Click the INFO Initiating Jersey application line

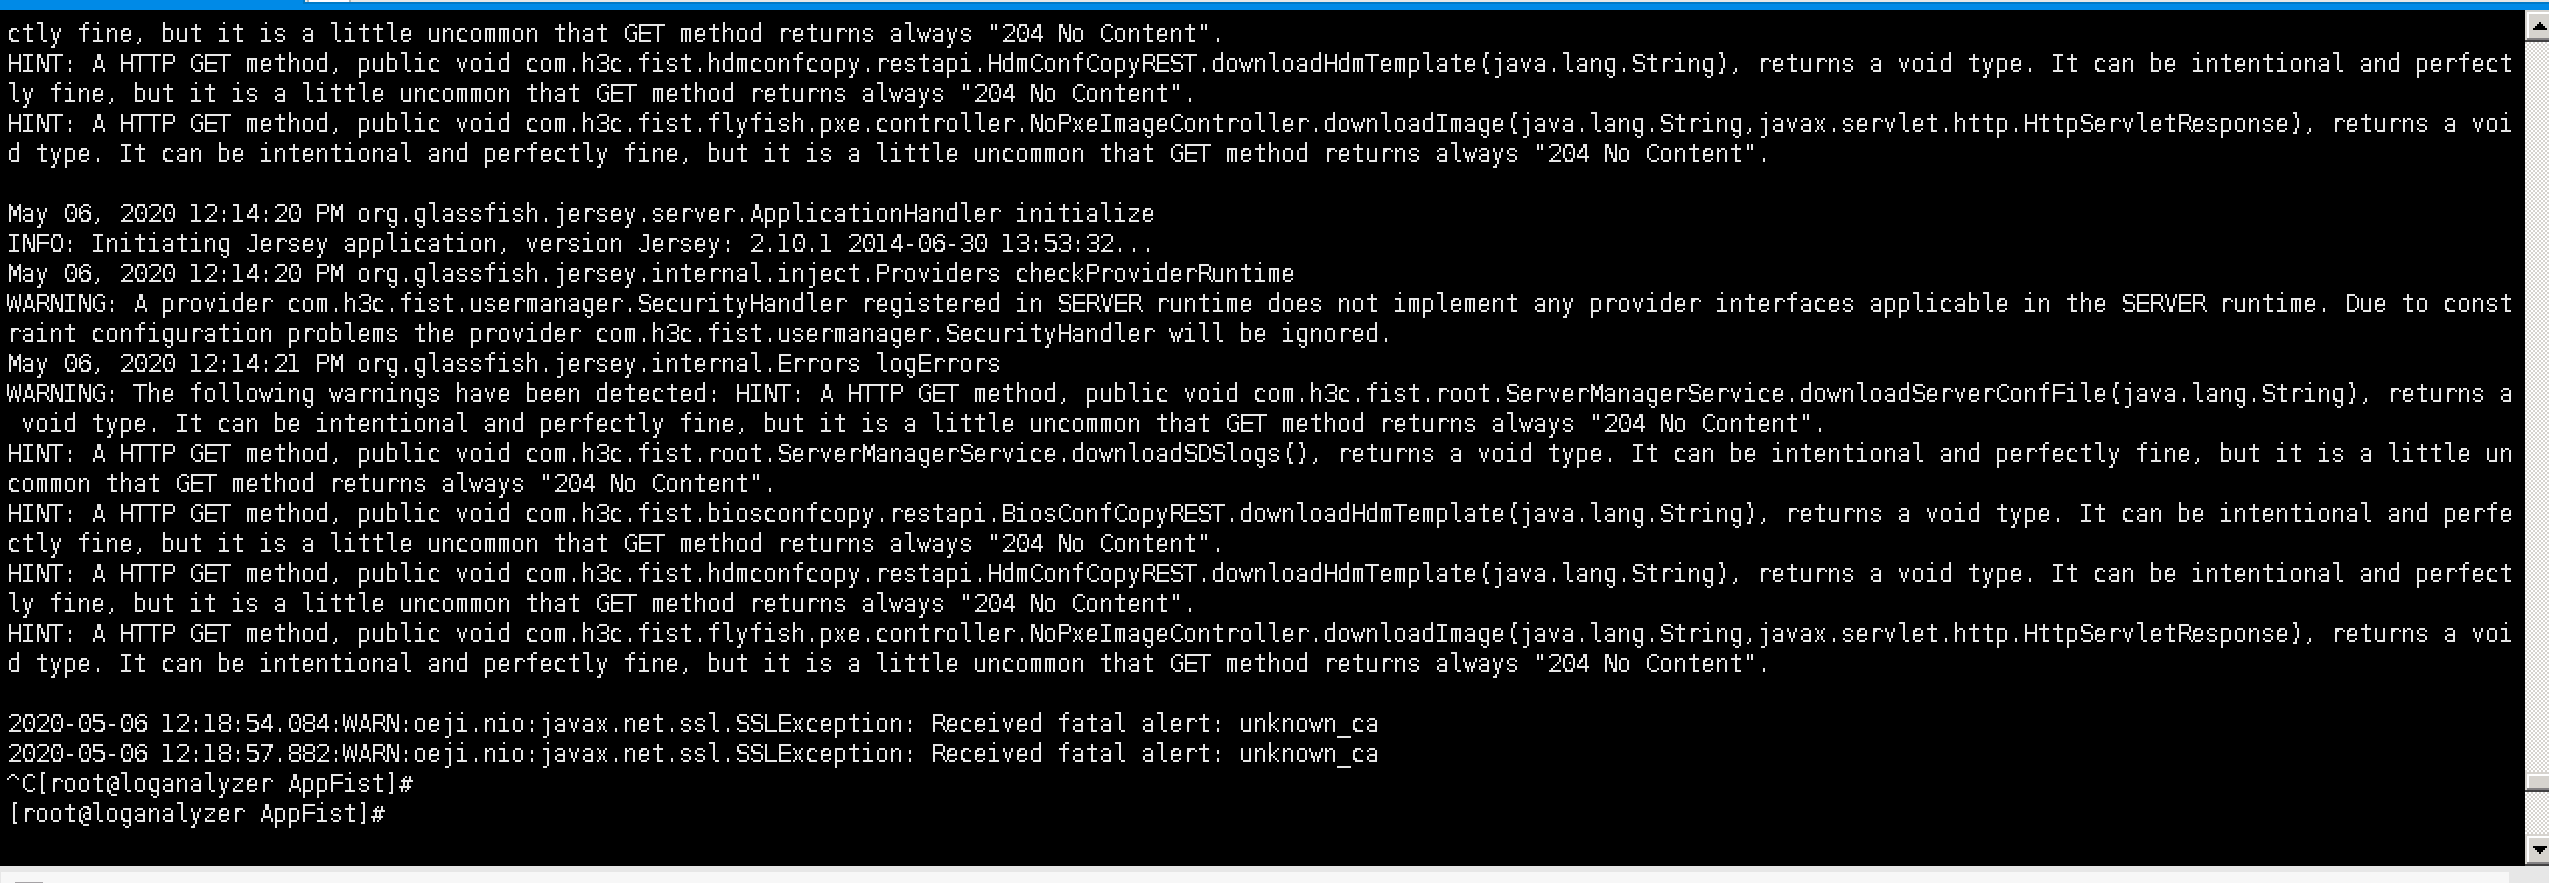point(580,244)
